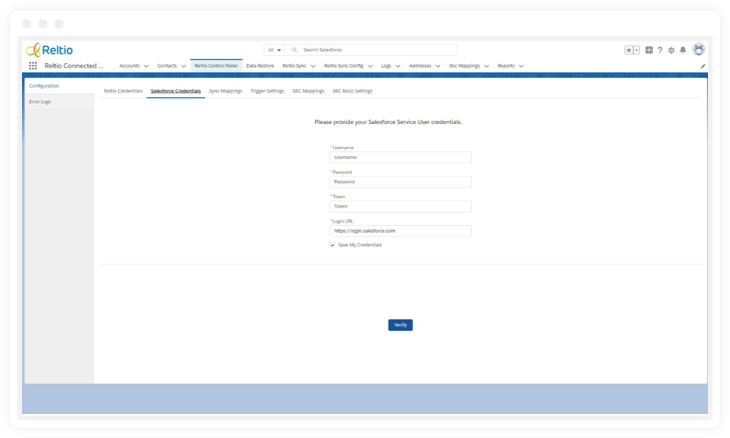Select the Reltio Control Panel tab

pyautogui.click(x=216, y=66)
